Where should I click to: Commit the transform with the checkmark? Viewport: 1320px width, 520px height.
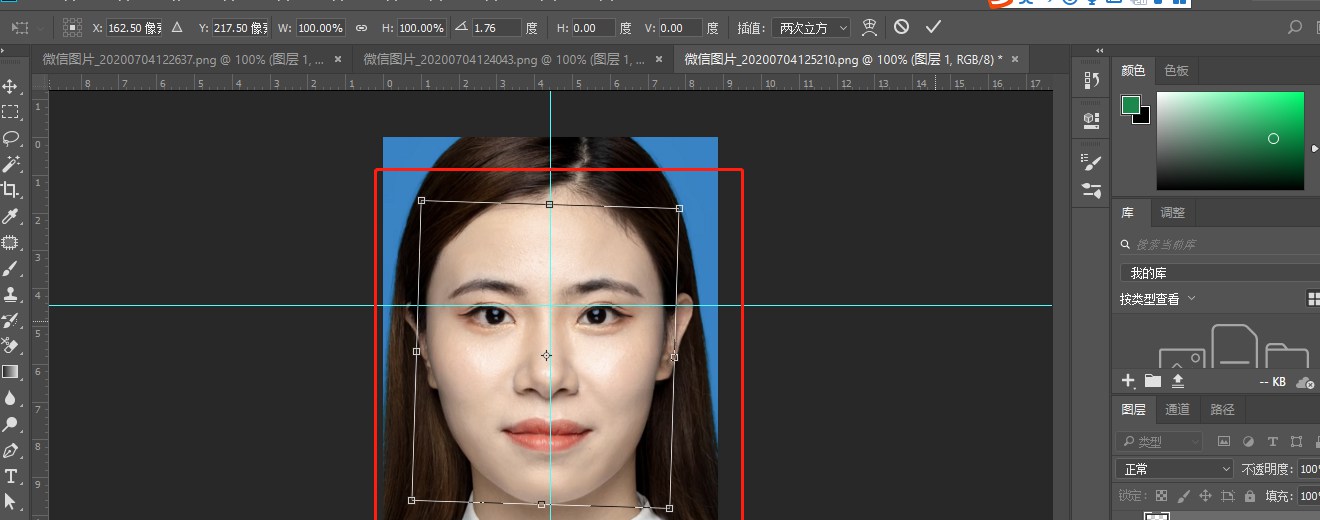pos(933,27)
